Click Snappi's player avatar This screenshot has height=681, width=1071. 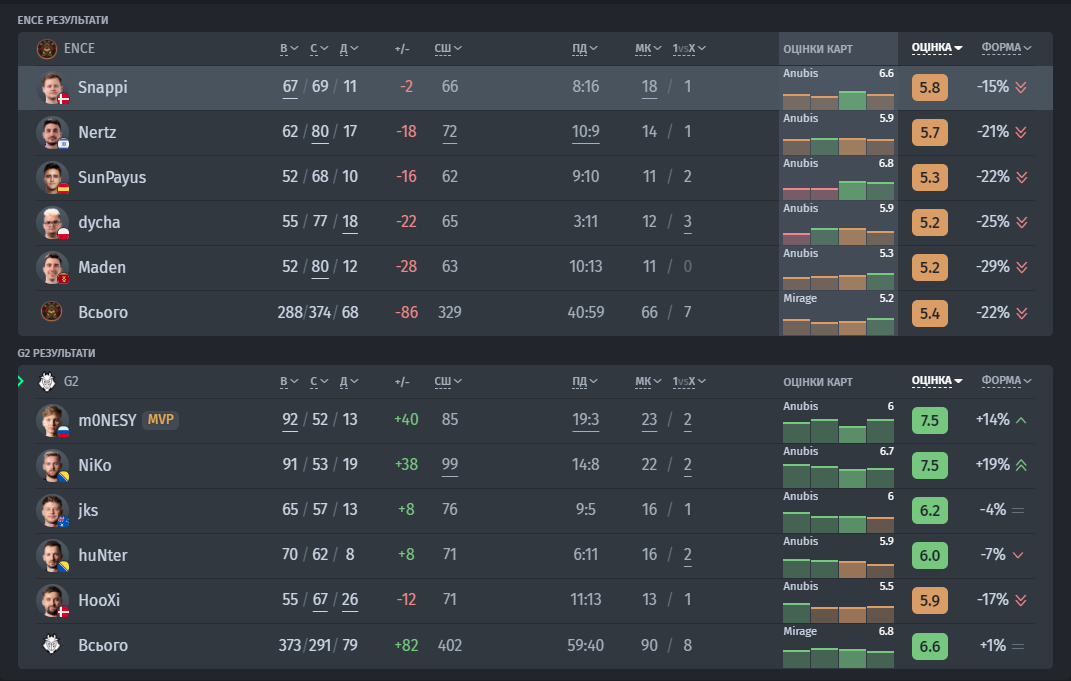click(53, 87)
